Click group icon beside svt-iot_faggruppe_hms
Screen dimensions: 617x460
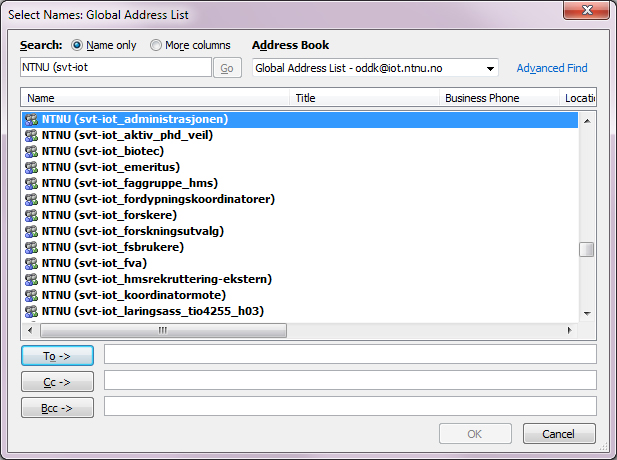pyautogui.click(x=31, y=183)
